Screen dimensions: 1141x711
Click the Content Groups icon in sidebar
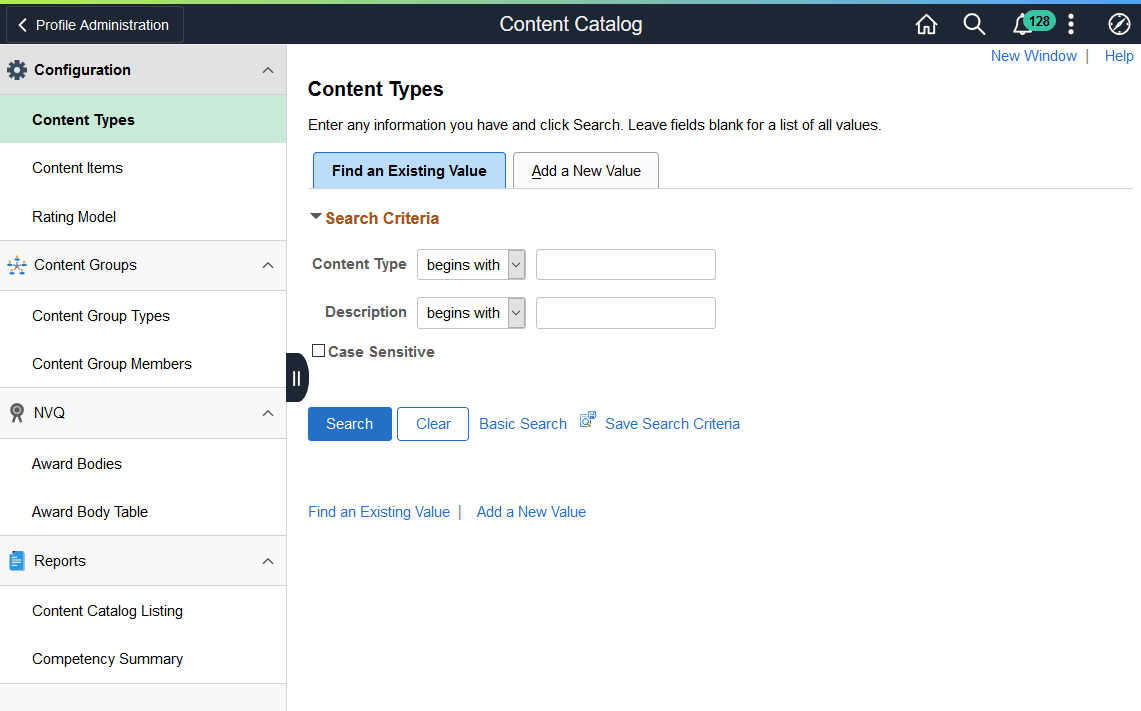pyautogui.click(x=17, y=265)
